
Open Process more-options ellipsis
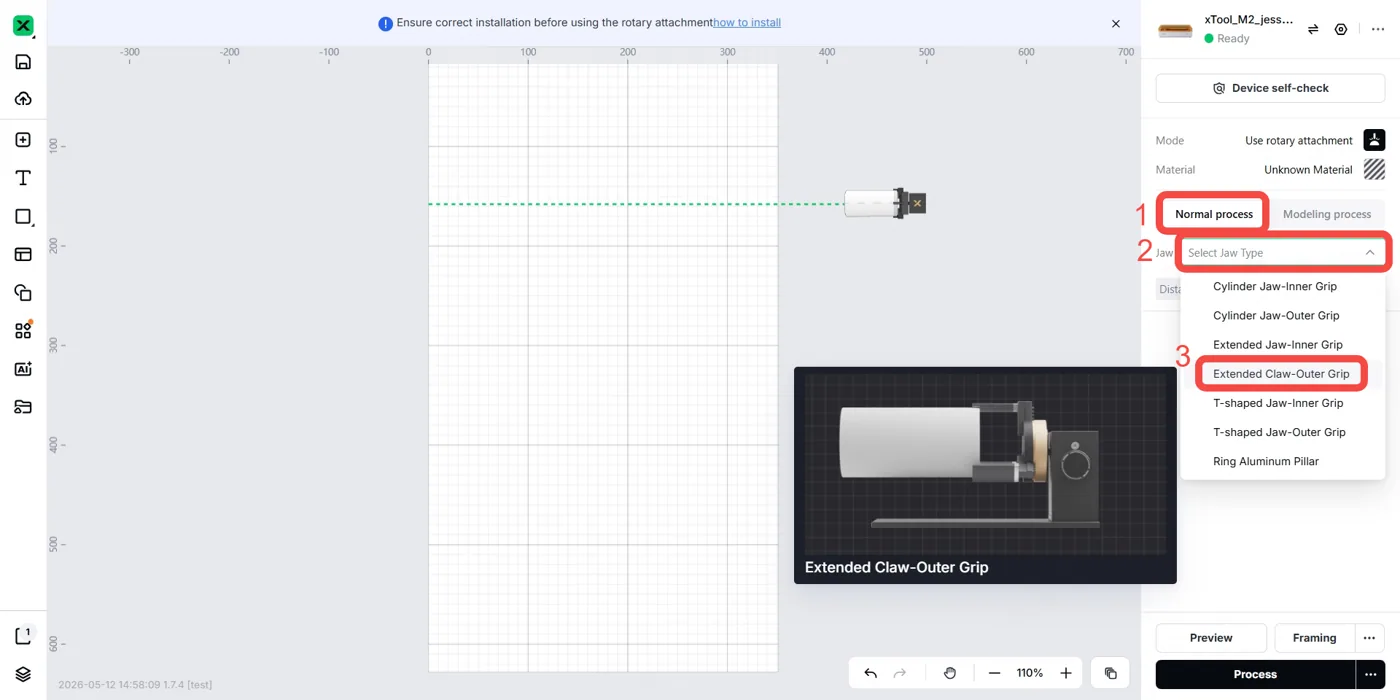click(x=1370, y=674)
